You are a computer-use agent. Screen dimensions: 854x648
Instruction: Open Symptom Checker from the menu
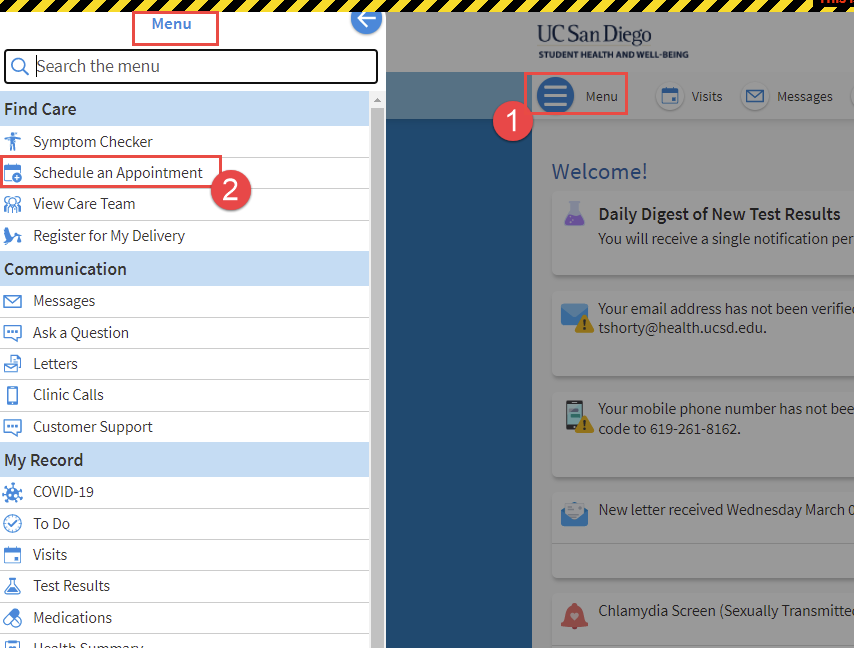pyautogui.click(x=185, y=142)
